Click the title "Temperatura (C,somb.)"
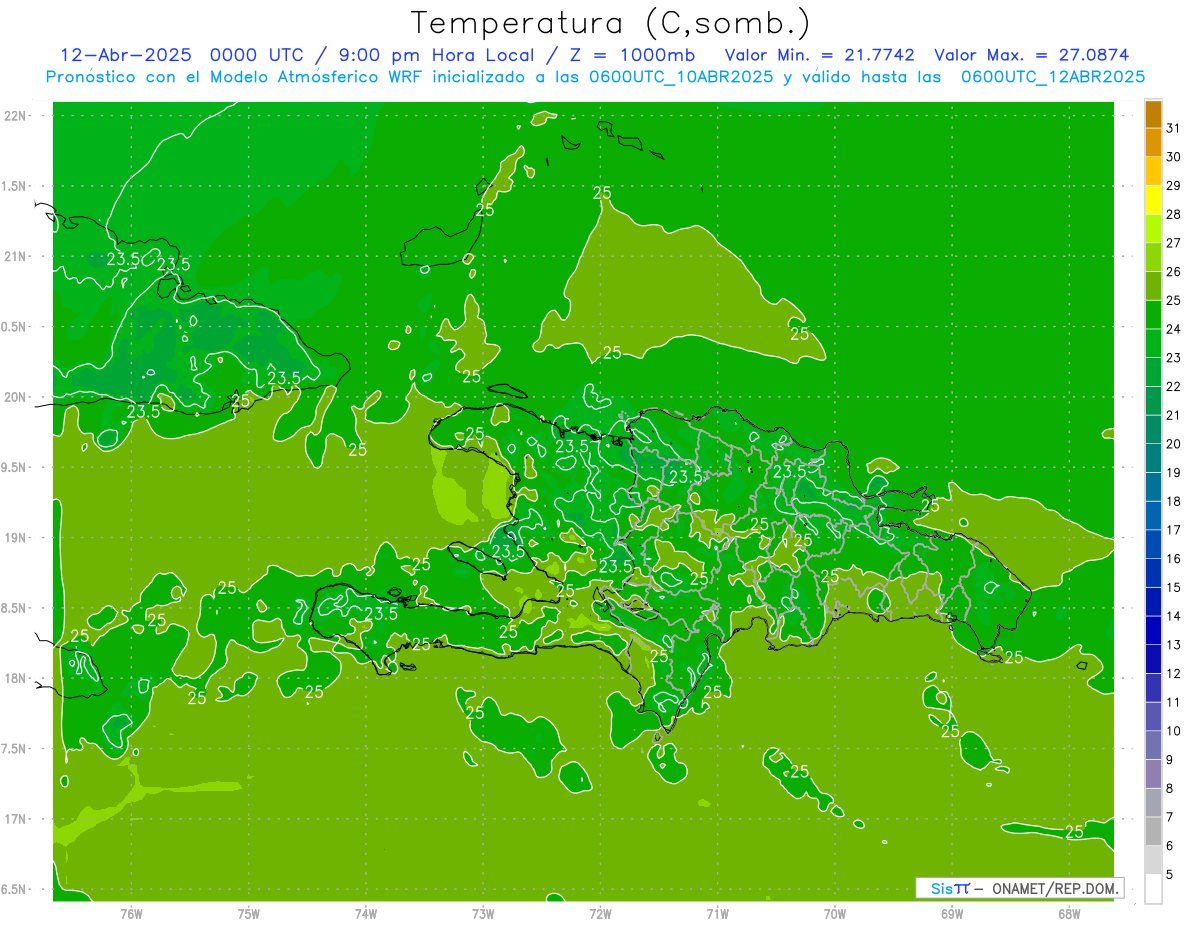This screenshot has width=1200, height=927. point(611,24)
